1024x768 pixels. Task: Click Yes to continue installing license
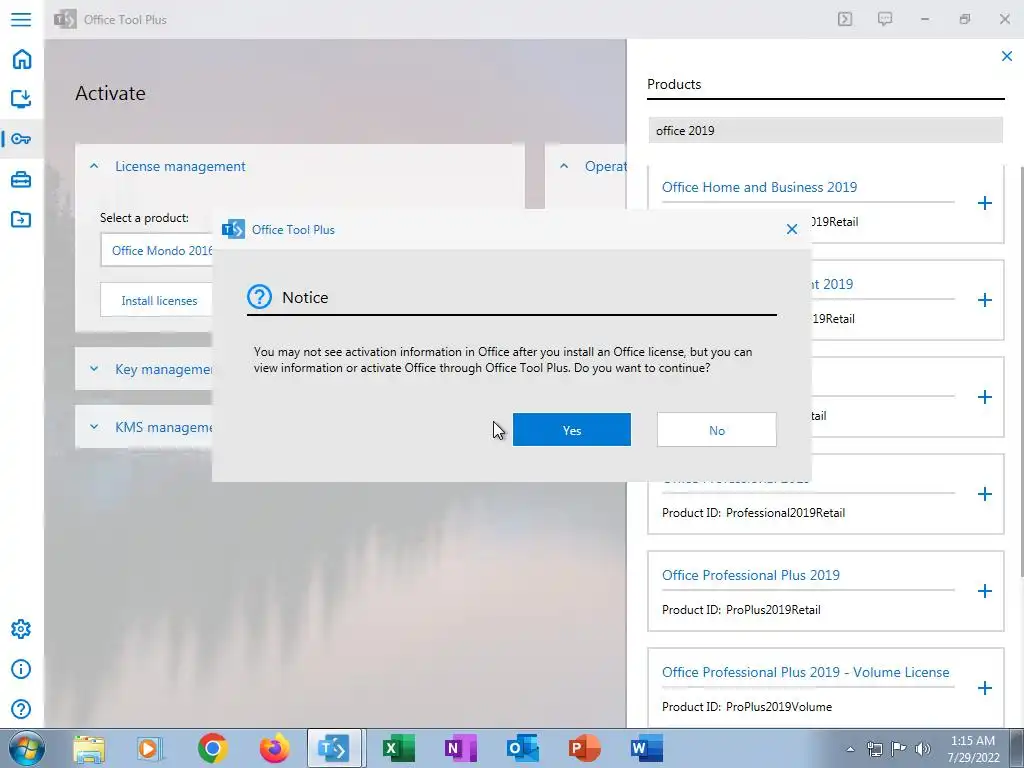click(571, 430)
